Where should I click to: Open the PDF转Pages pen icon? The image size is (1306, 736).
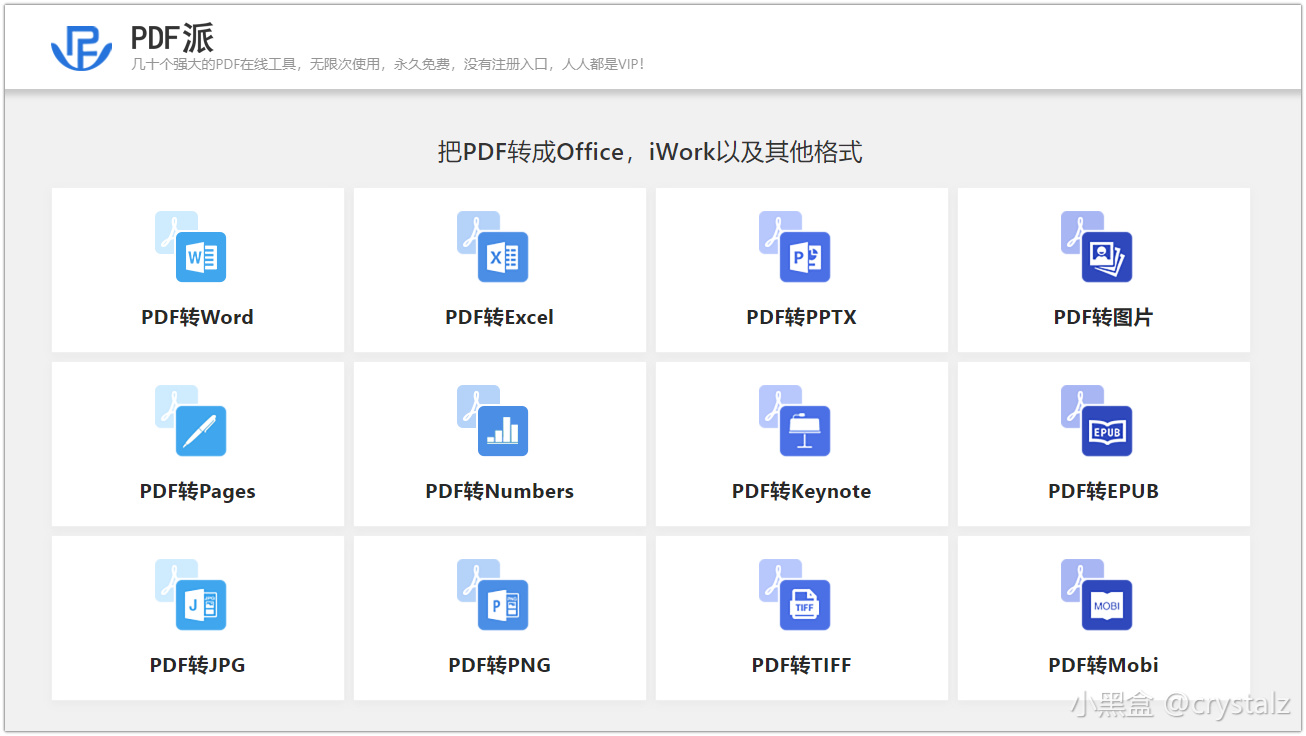pyautogui.click(x=191, y=421)
